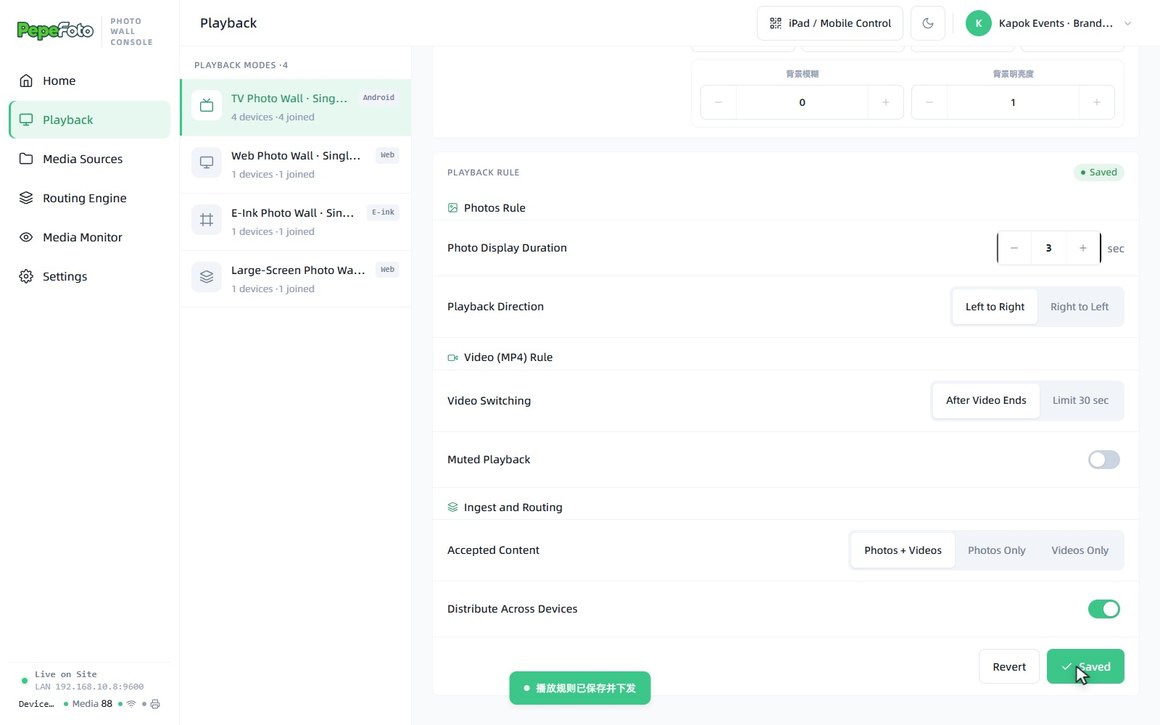The image size is (1160, 725).
Task: Click the Kapok Events K avatar
Action: pyautogui.click(x=978, y=24)
